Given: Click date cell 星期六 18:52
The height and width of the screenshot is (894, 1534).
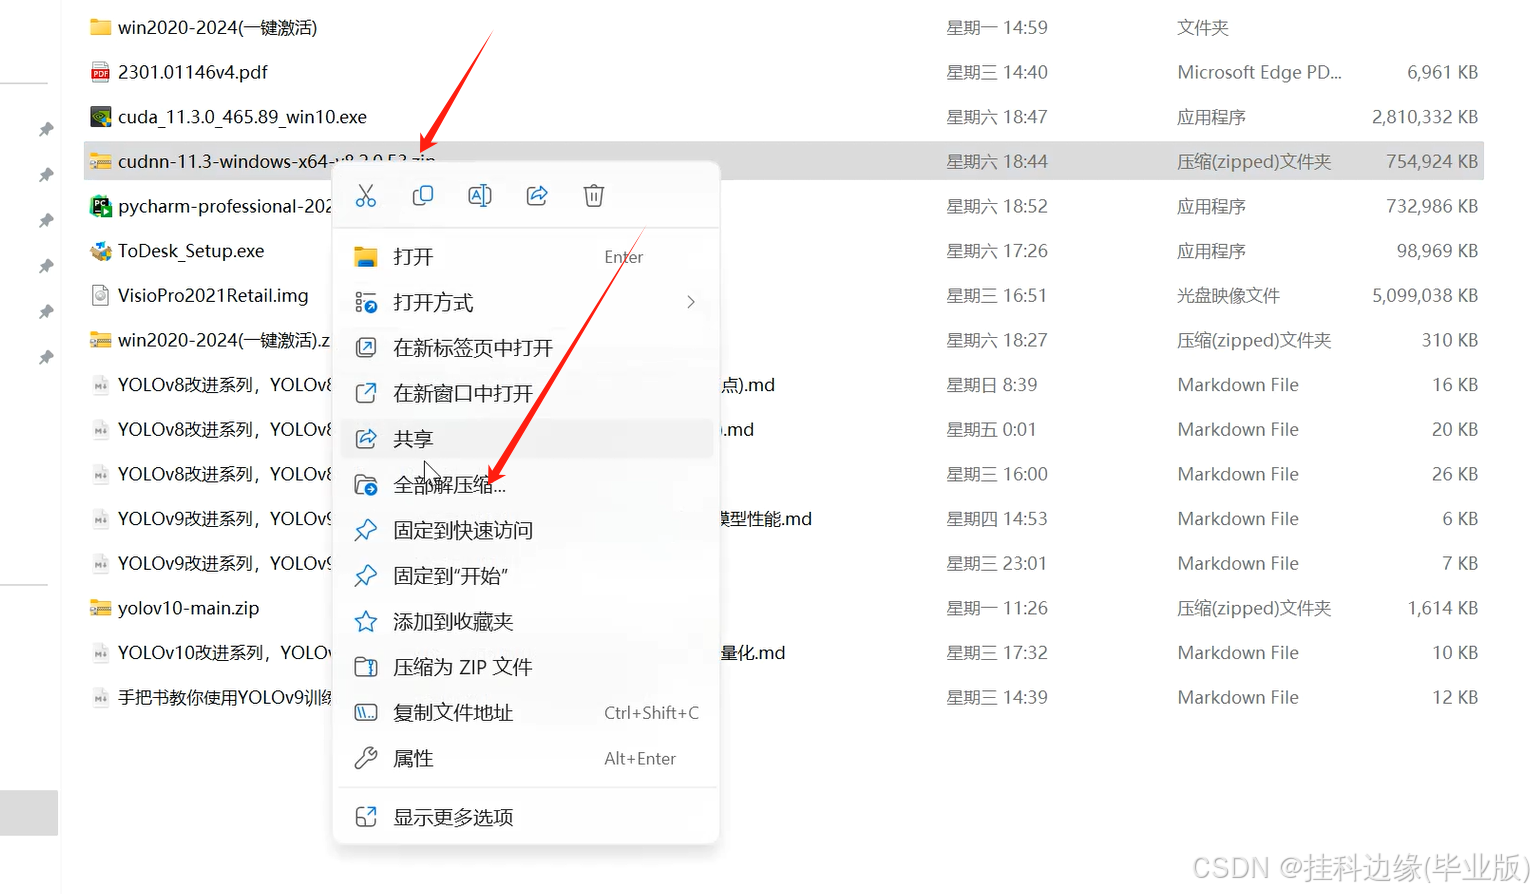Looking at the screenshot, I should pyautogui.click(x=997, y=206).
